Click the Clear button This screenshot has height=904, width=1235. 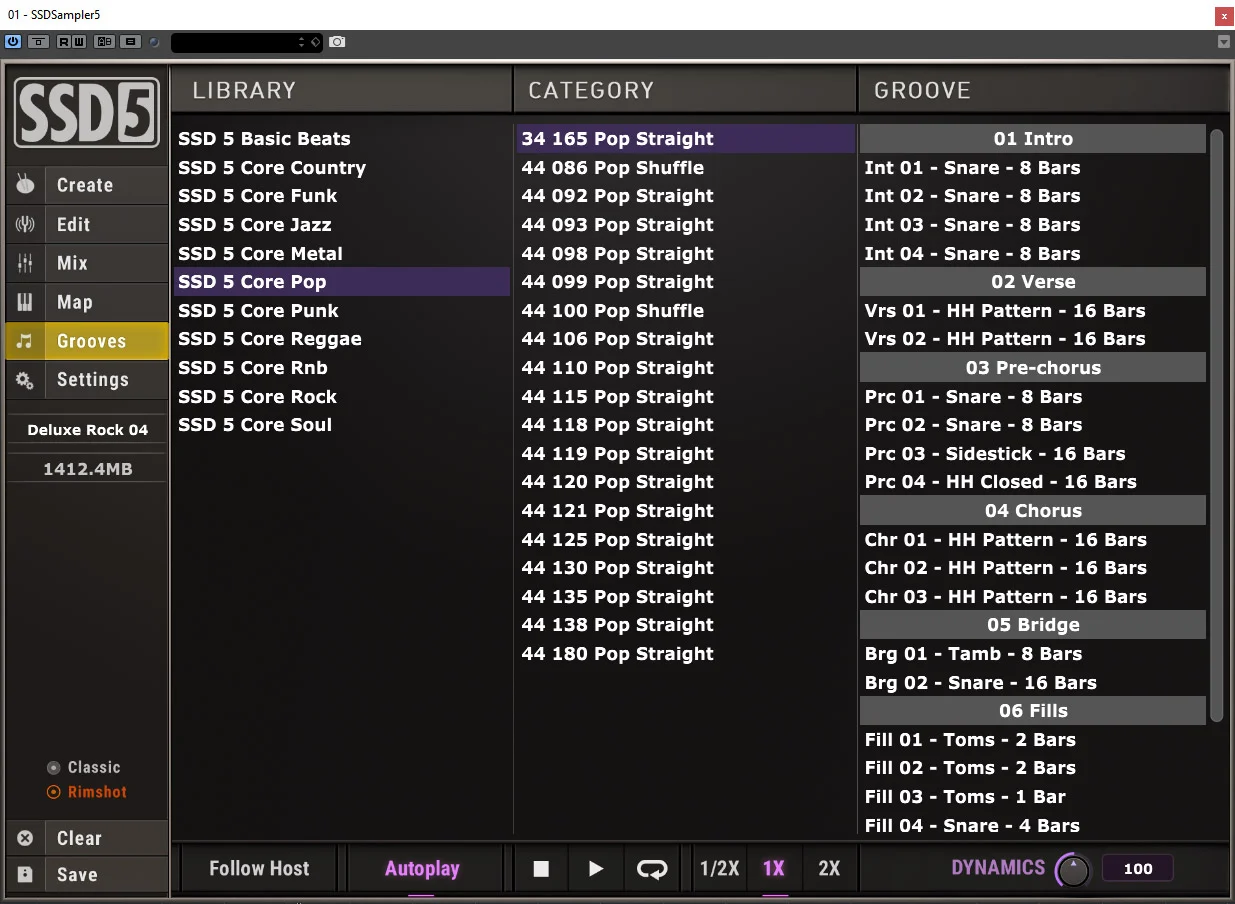[87, 838]
